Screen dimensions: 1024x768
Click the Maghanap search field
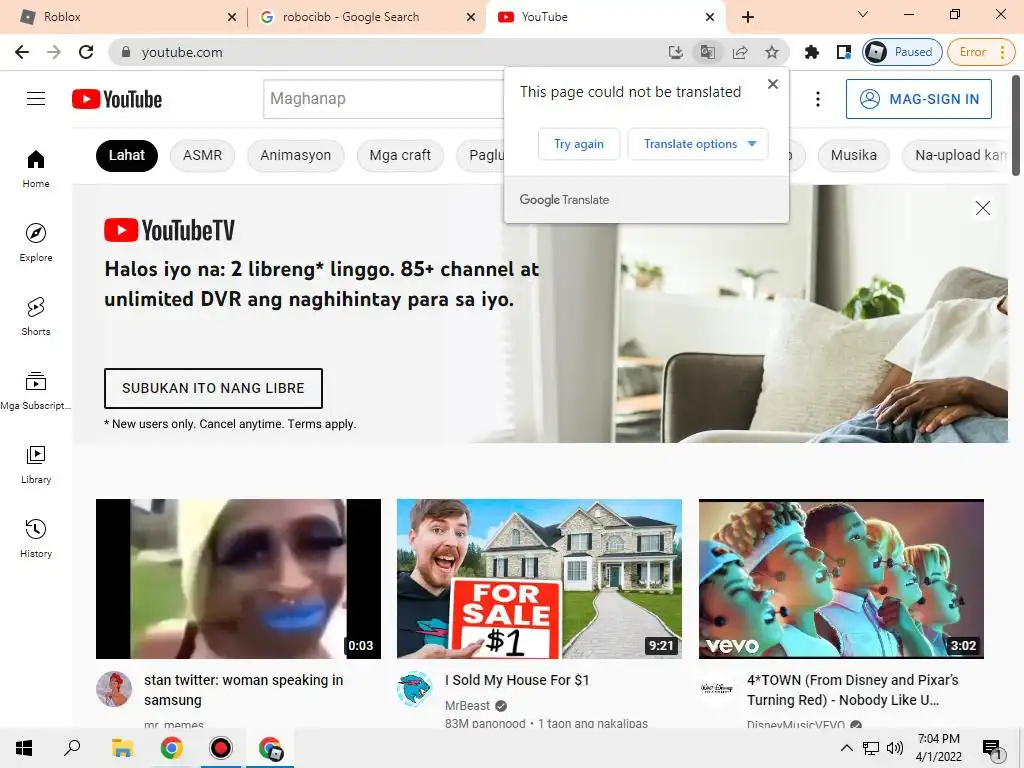pos(384,99)
